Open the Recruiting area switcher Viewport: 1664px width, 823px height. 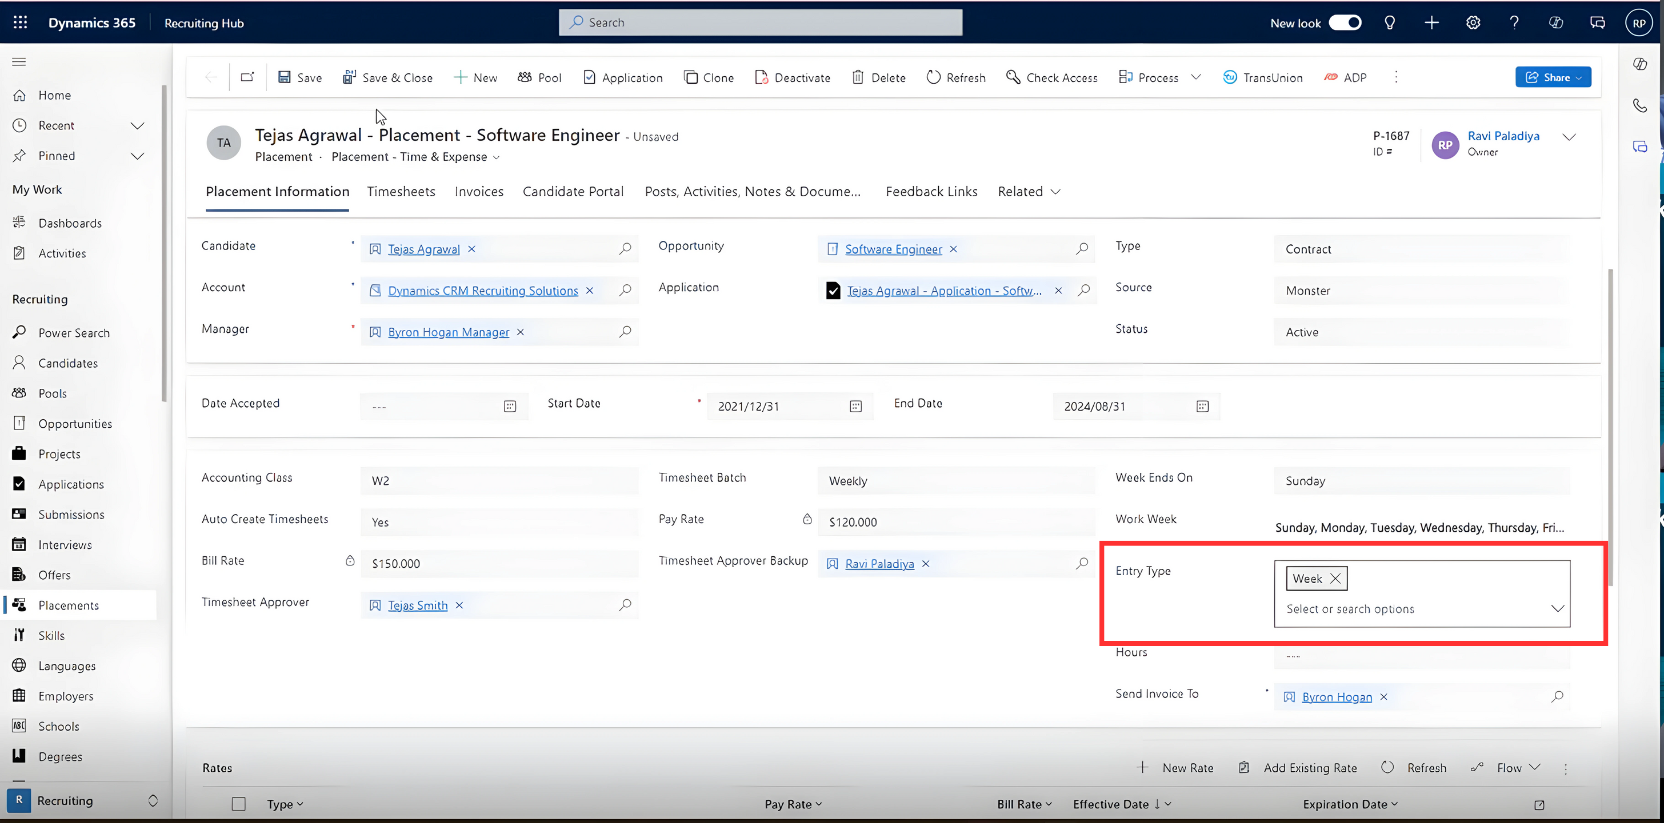pyautogui.click(x=84, y=800)
